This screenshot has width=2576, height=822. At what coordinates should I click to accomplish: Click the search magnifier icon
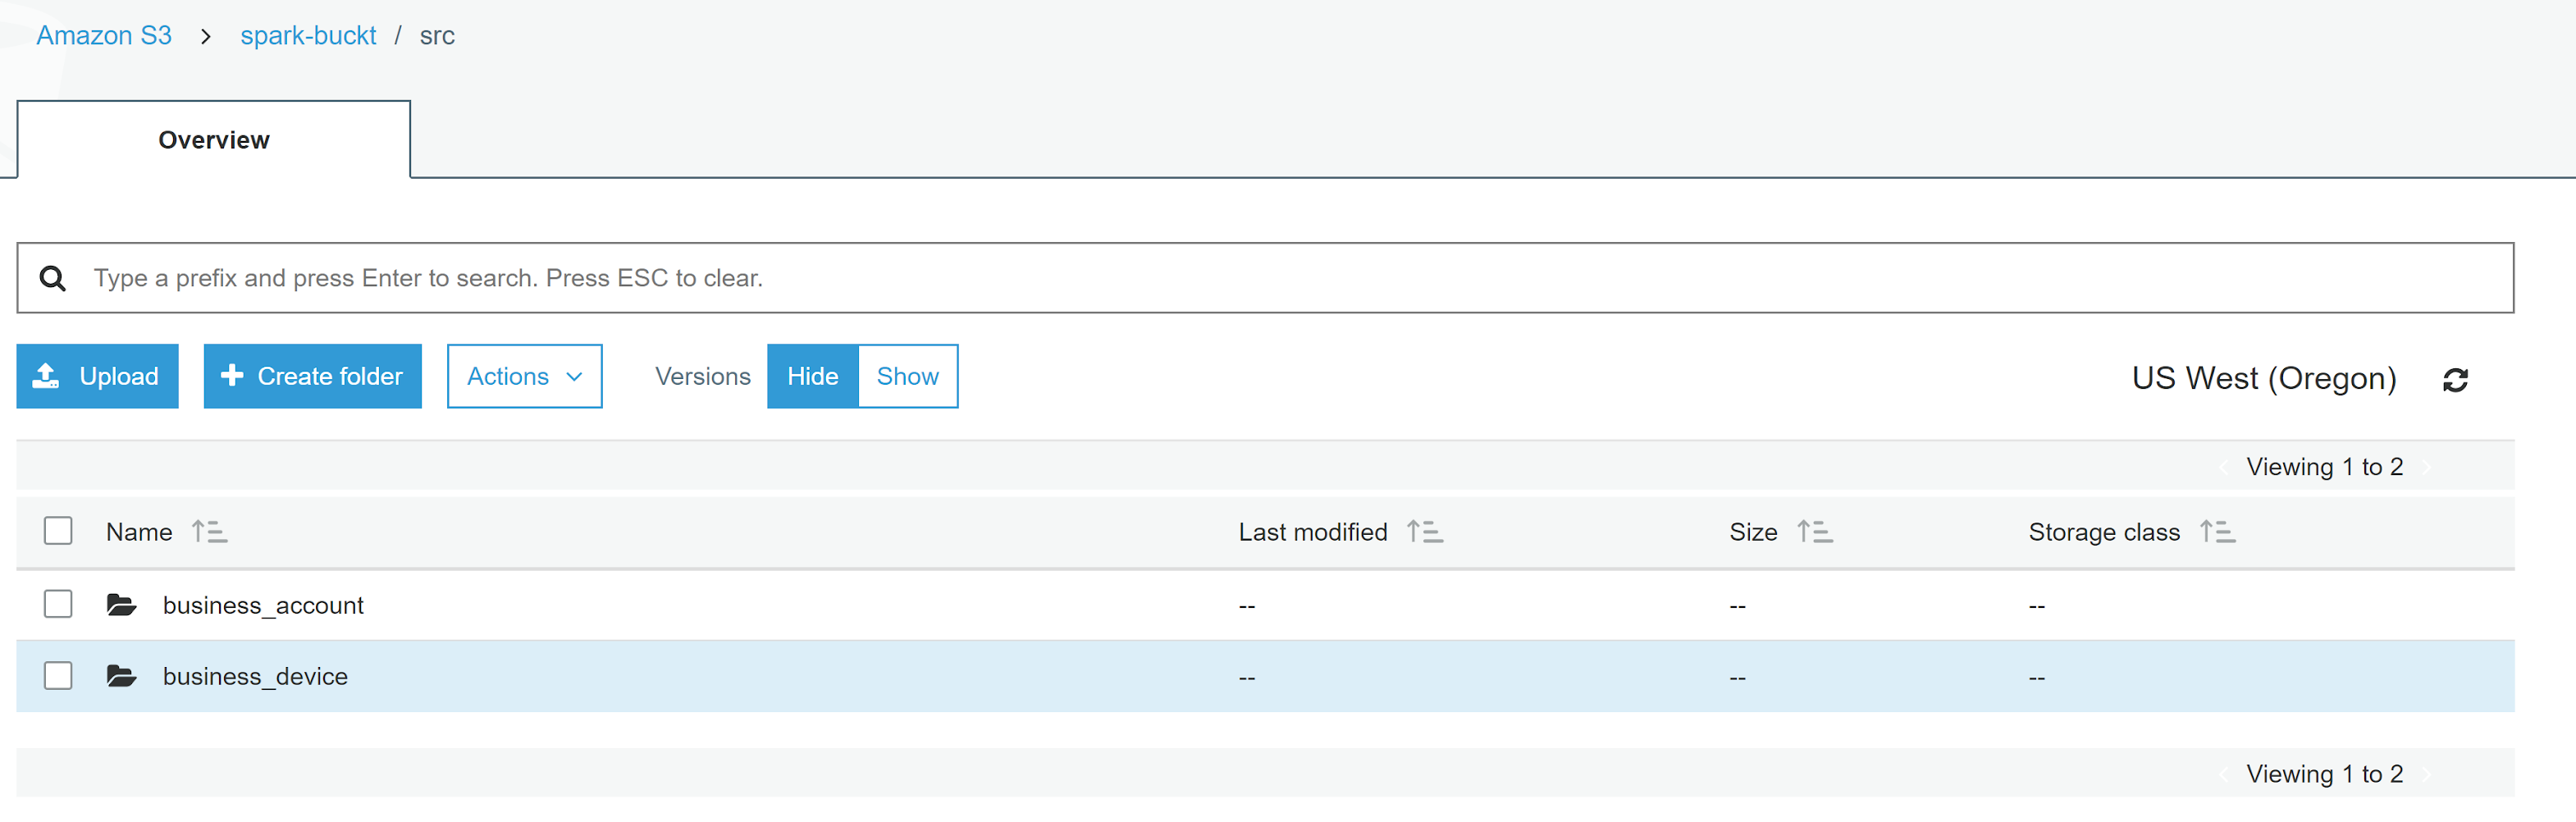[x=52, y=278]
